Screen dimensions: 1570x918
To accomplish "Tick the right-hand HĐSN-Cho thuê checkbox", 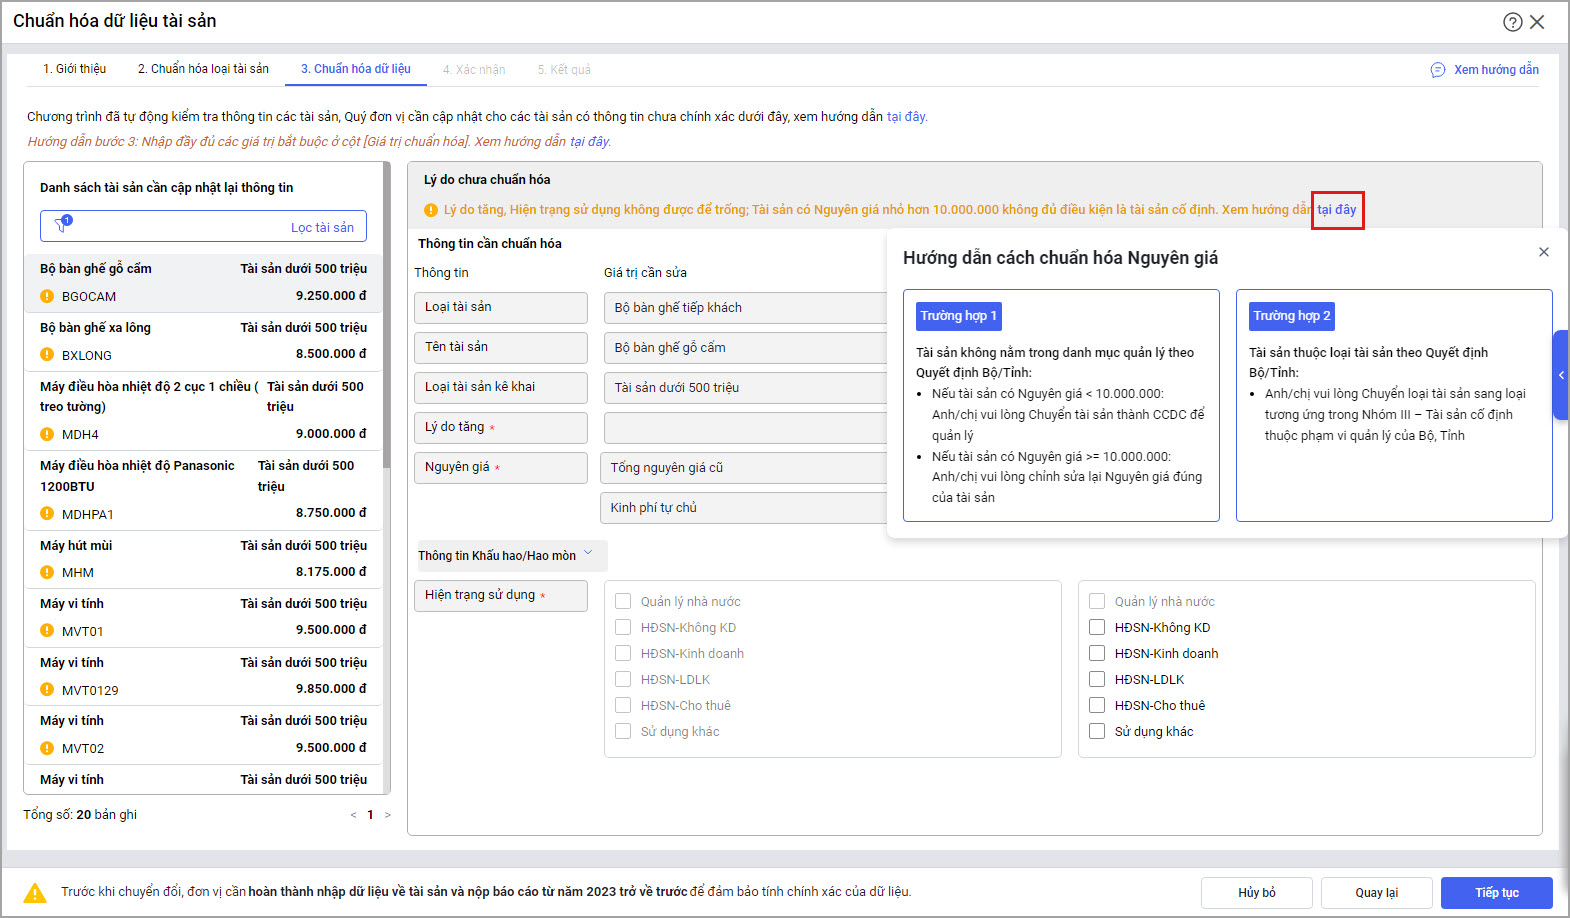I will (x=1097, y=705).
